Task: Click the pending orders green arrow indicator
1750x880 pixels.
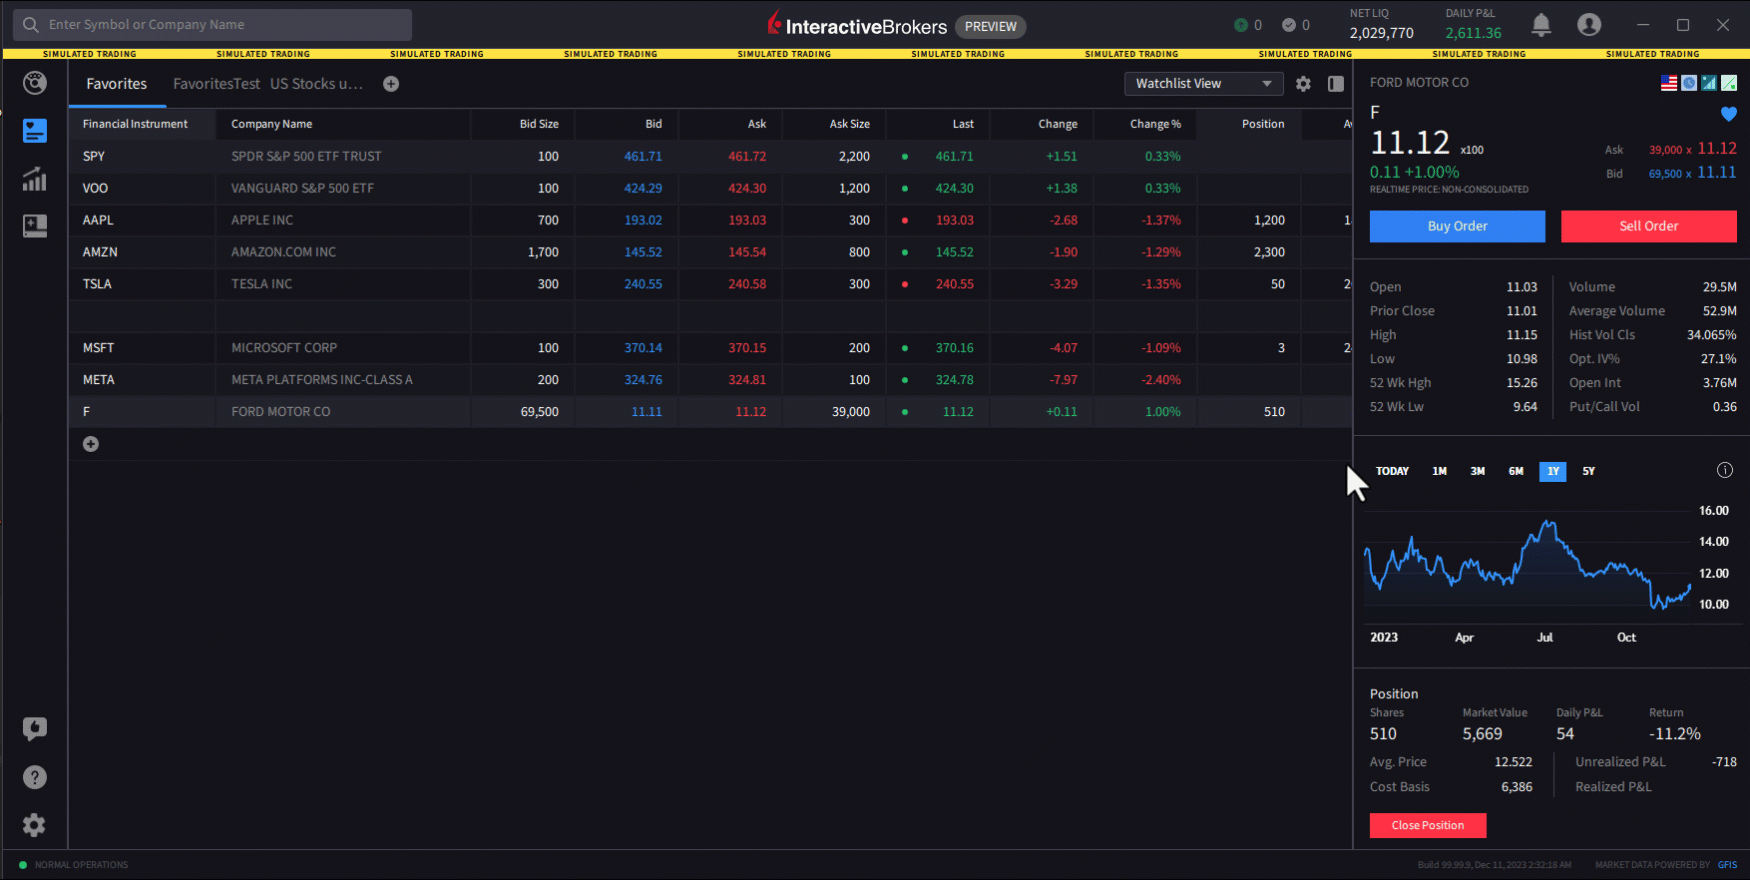Action: pos(1241,25)
